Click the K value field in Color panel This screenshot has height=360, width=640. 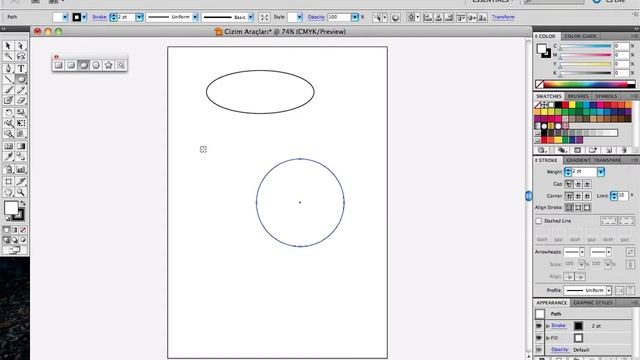(621, 73)
